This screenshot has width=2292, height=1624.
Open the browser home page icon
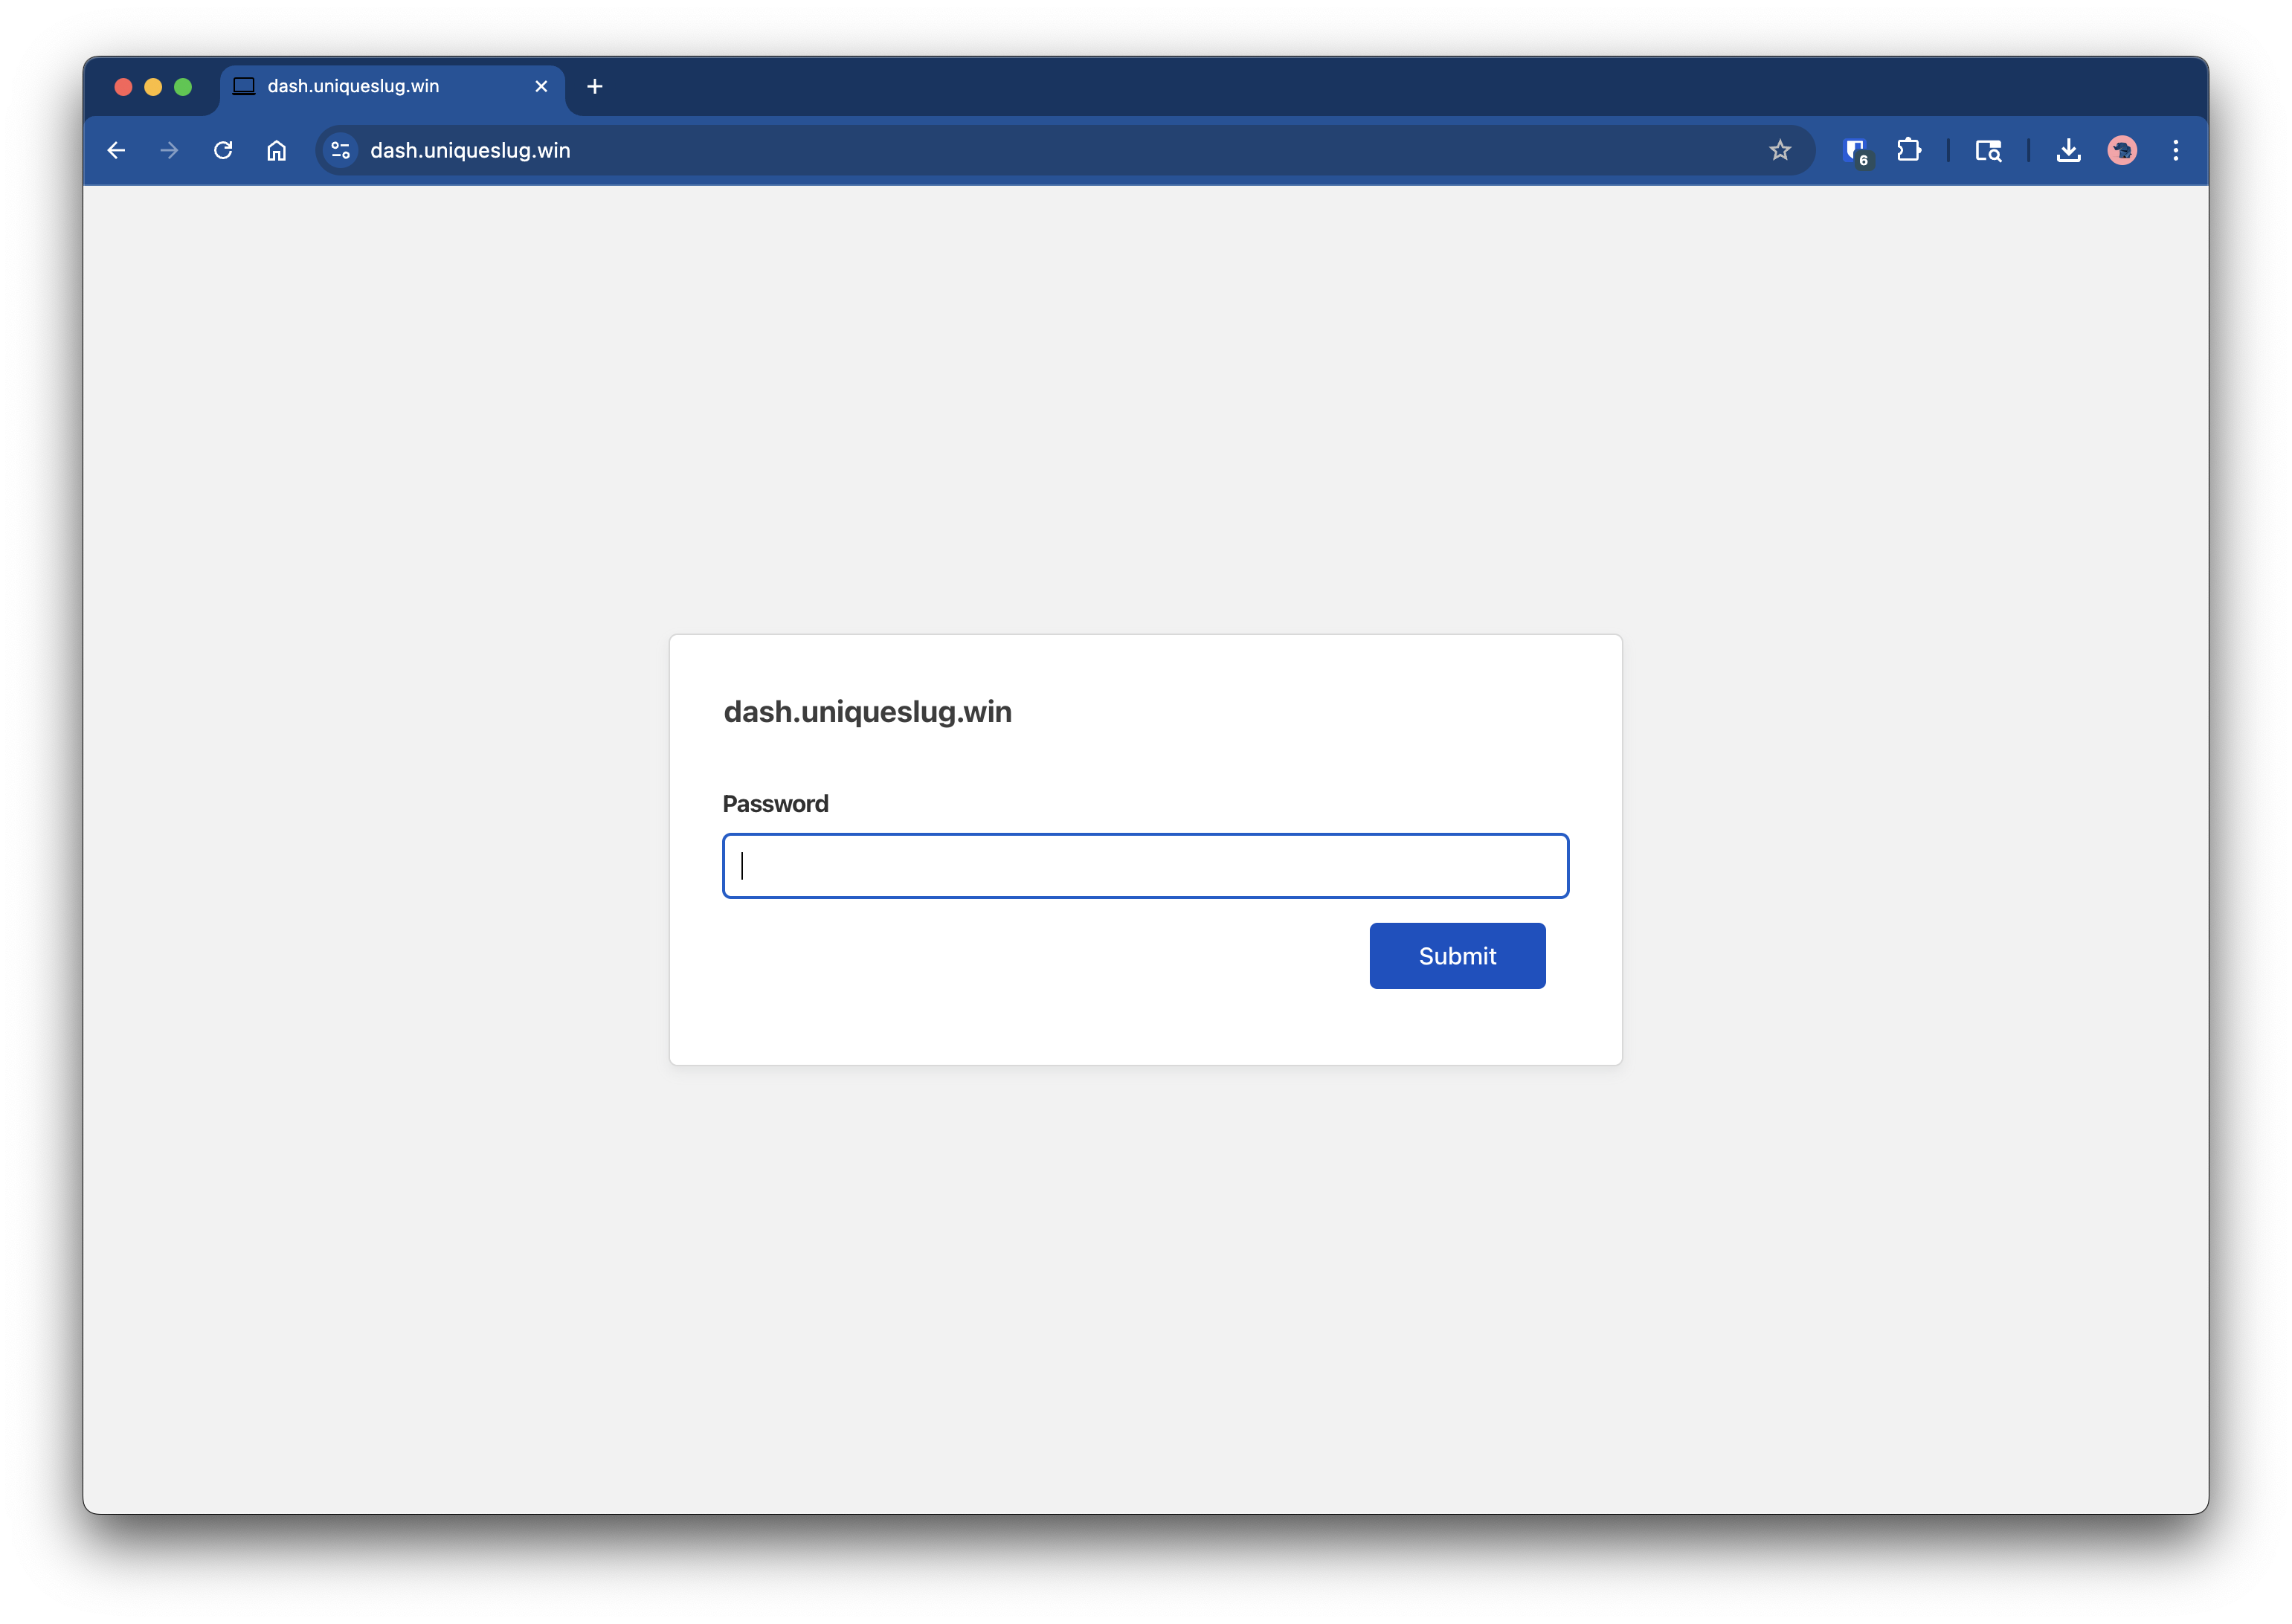pos(276,150)
